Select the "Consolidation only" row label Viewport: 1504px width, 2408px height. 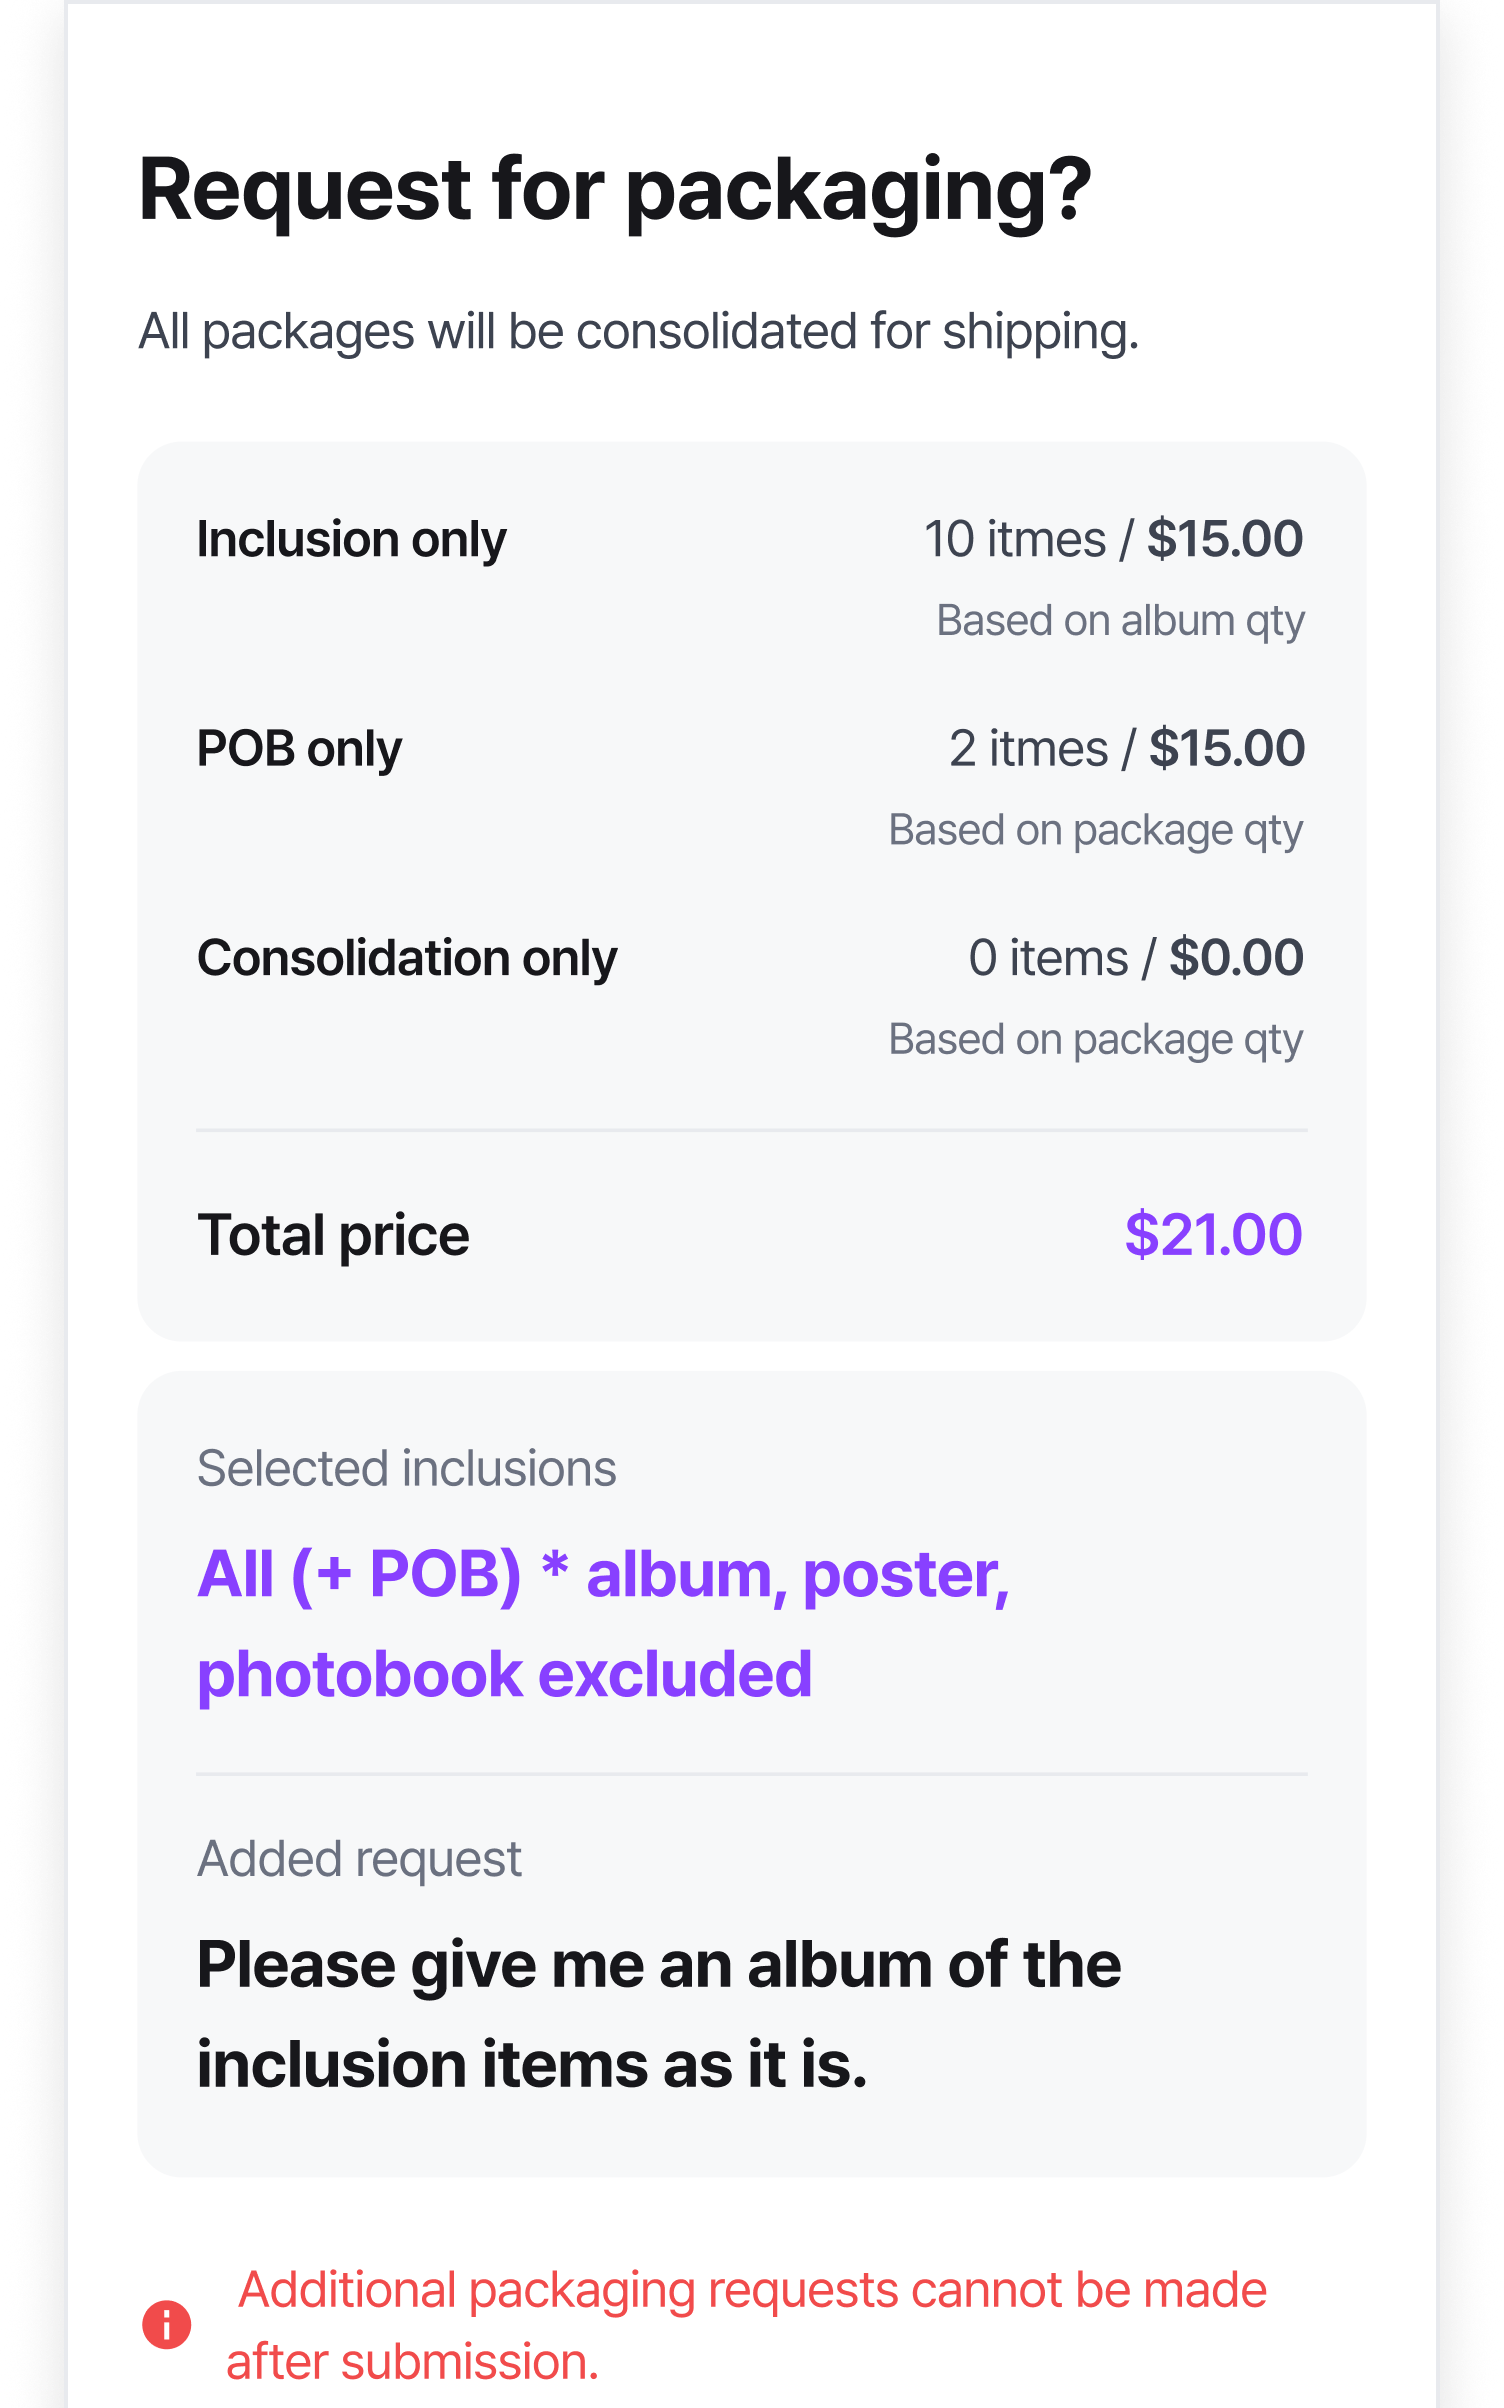pyautogui.click(x=407, y=958)
